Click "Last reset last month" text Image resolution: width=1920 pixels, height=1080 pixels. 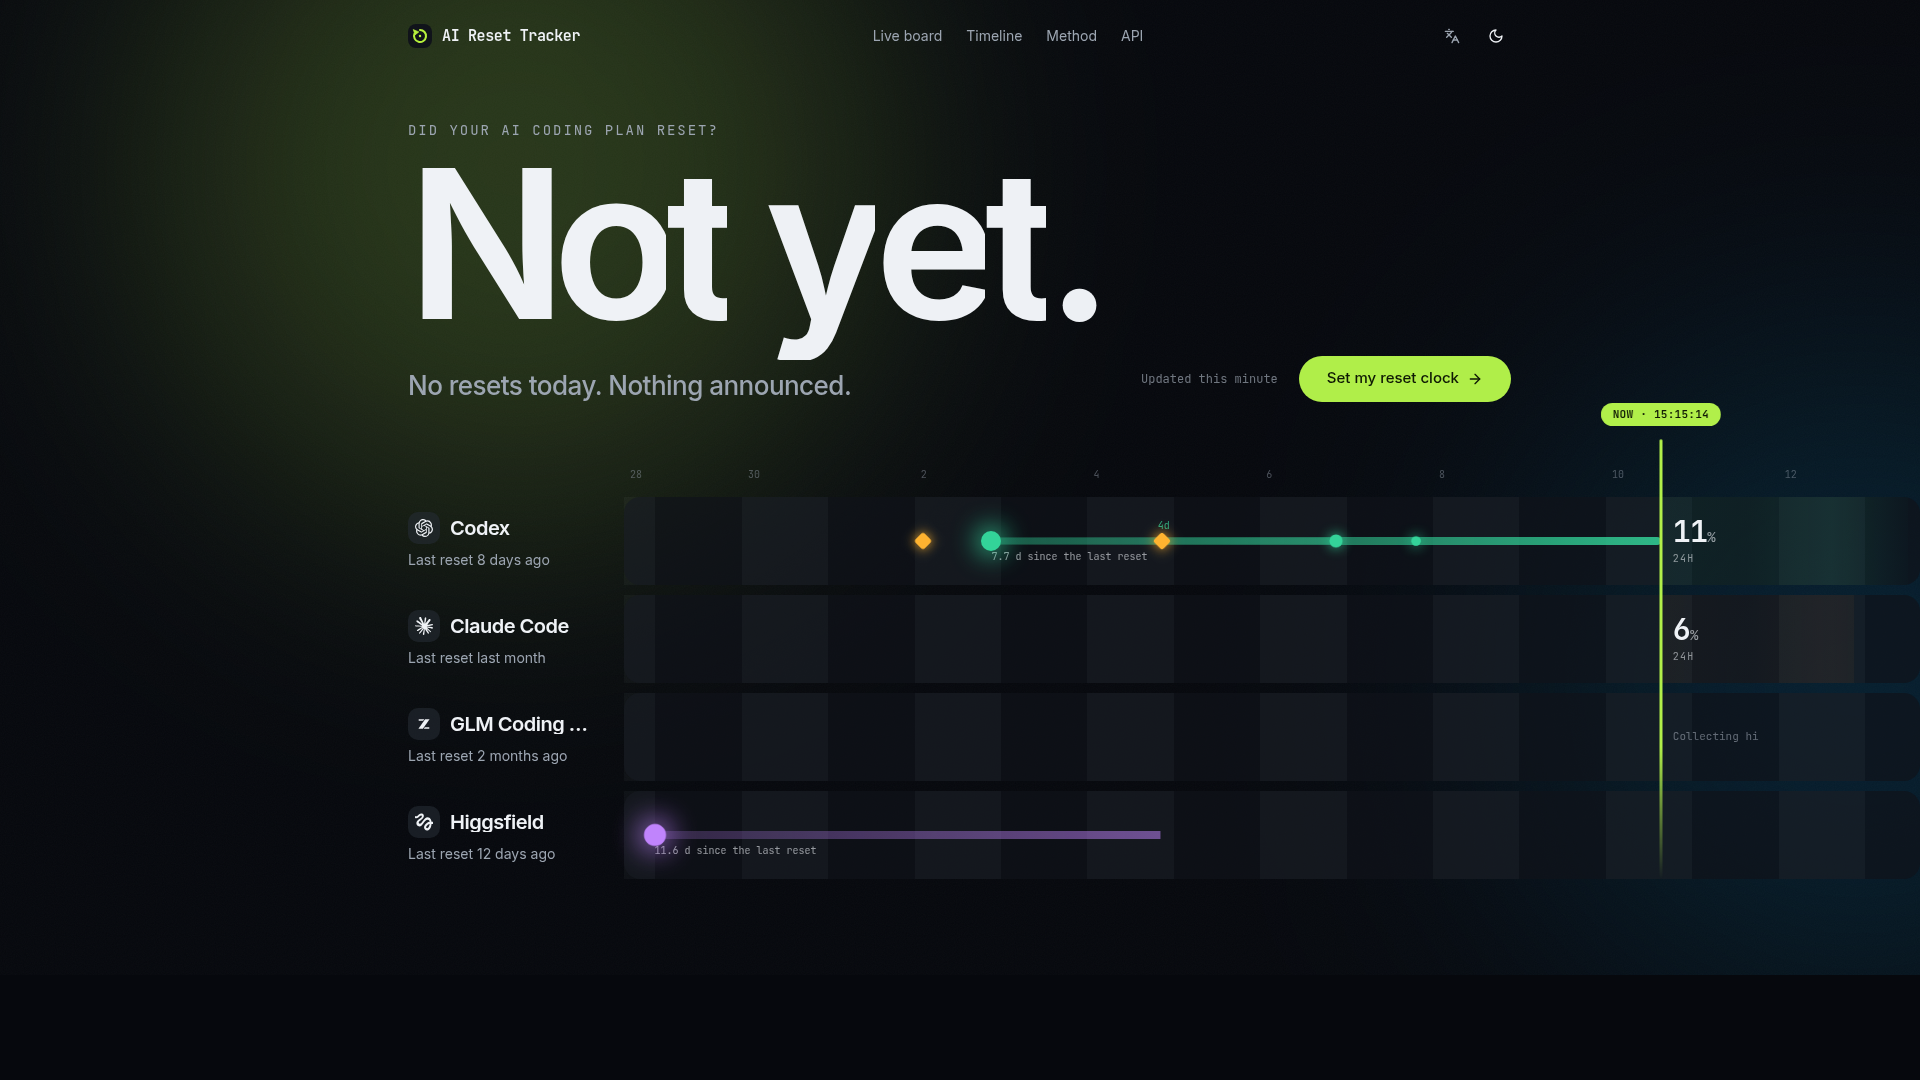pos(477,658)
